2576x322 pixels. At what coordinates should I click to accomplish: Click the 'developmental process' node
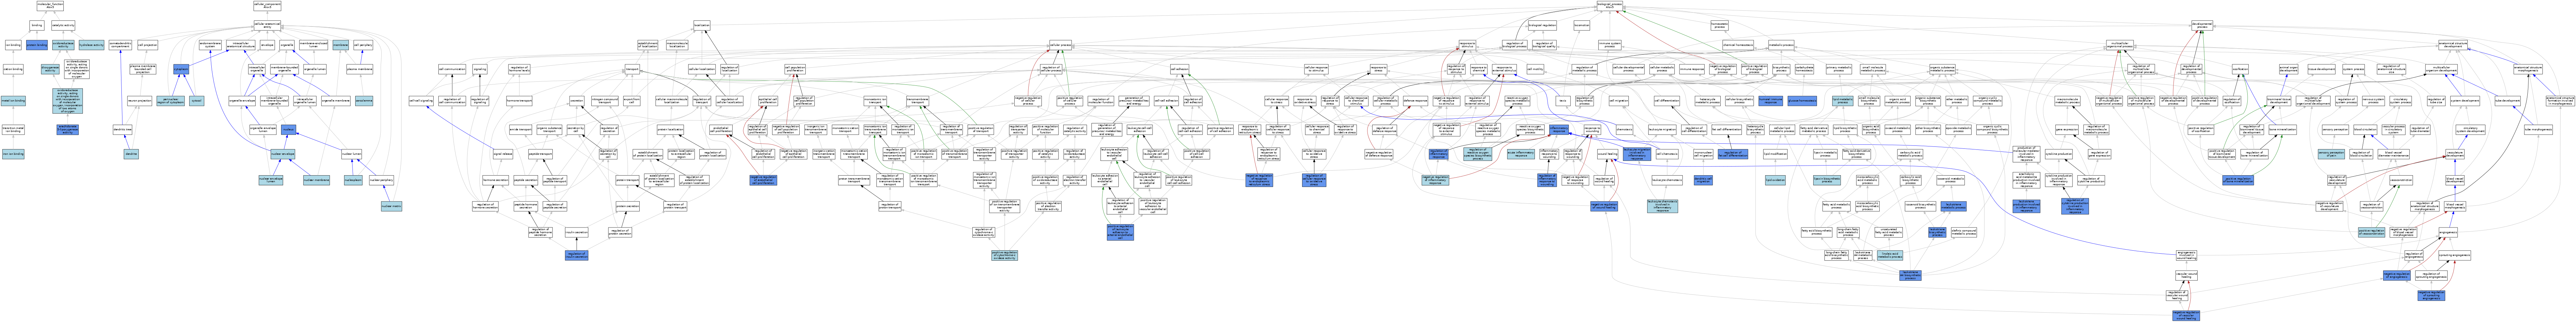click(x=2202, y=25)
